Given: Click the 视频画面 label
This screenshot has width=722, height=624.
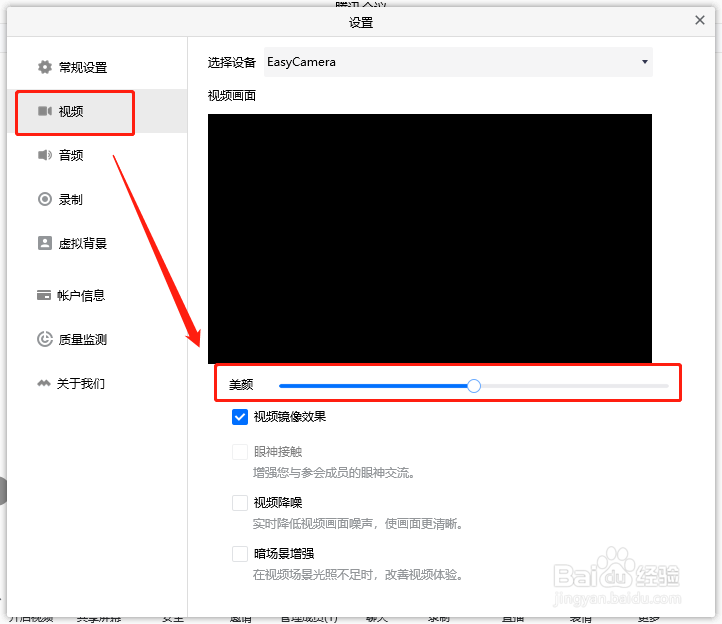Looking at the screenshot, I should click(232, 95).
